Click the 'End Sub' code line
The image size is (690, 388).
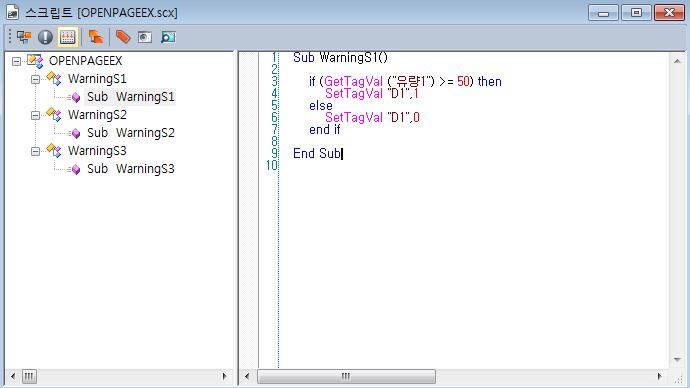317,154
